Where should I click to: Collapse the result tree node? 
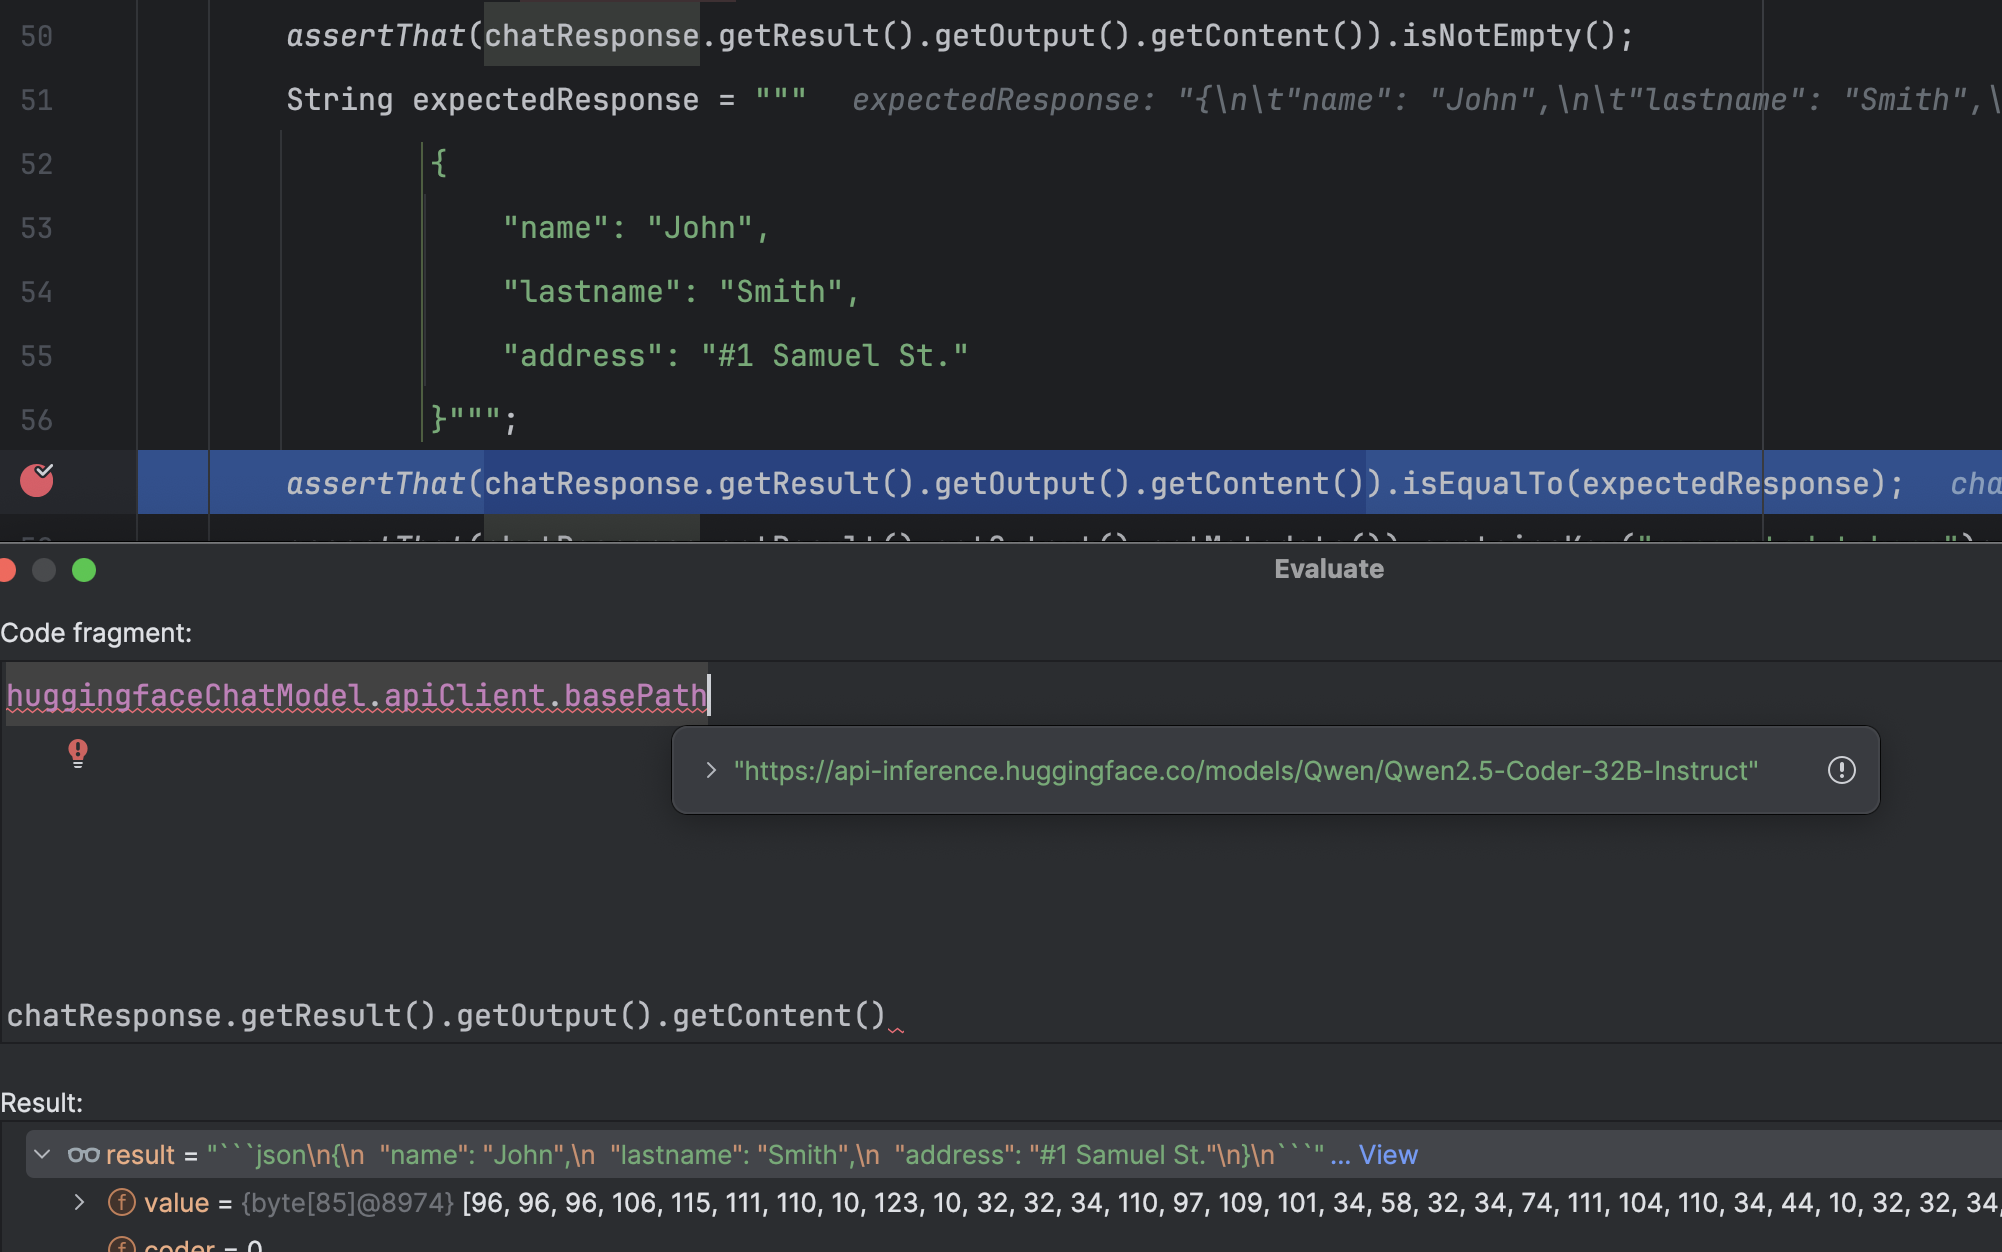click(x=42, y=1154)
